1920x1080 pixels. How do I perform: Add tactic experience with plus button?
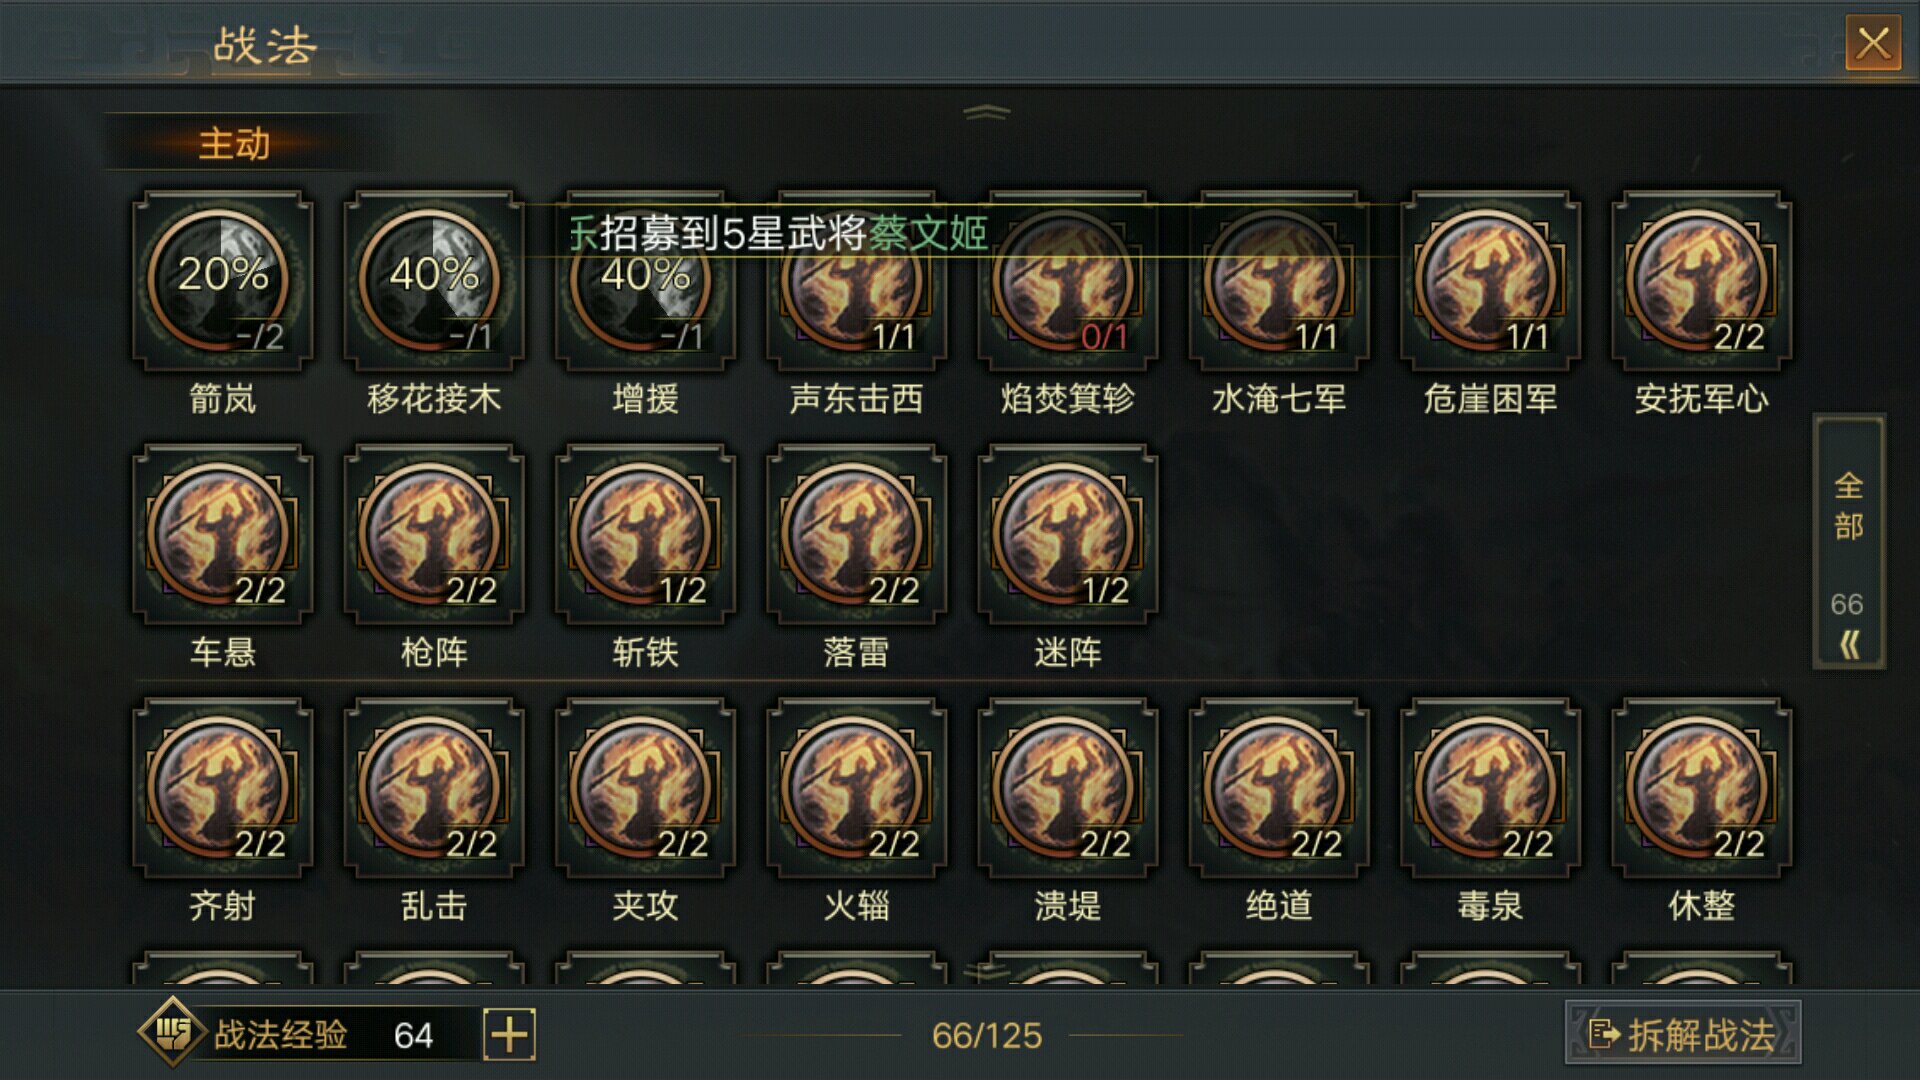(509, 1034)
